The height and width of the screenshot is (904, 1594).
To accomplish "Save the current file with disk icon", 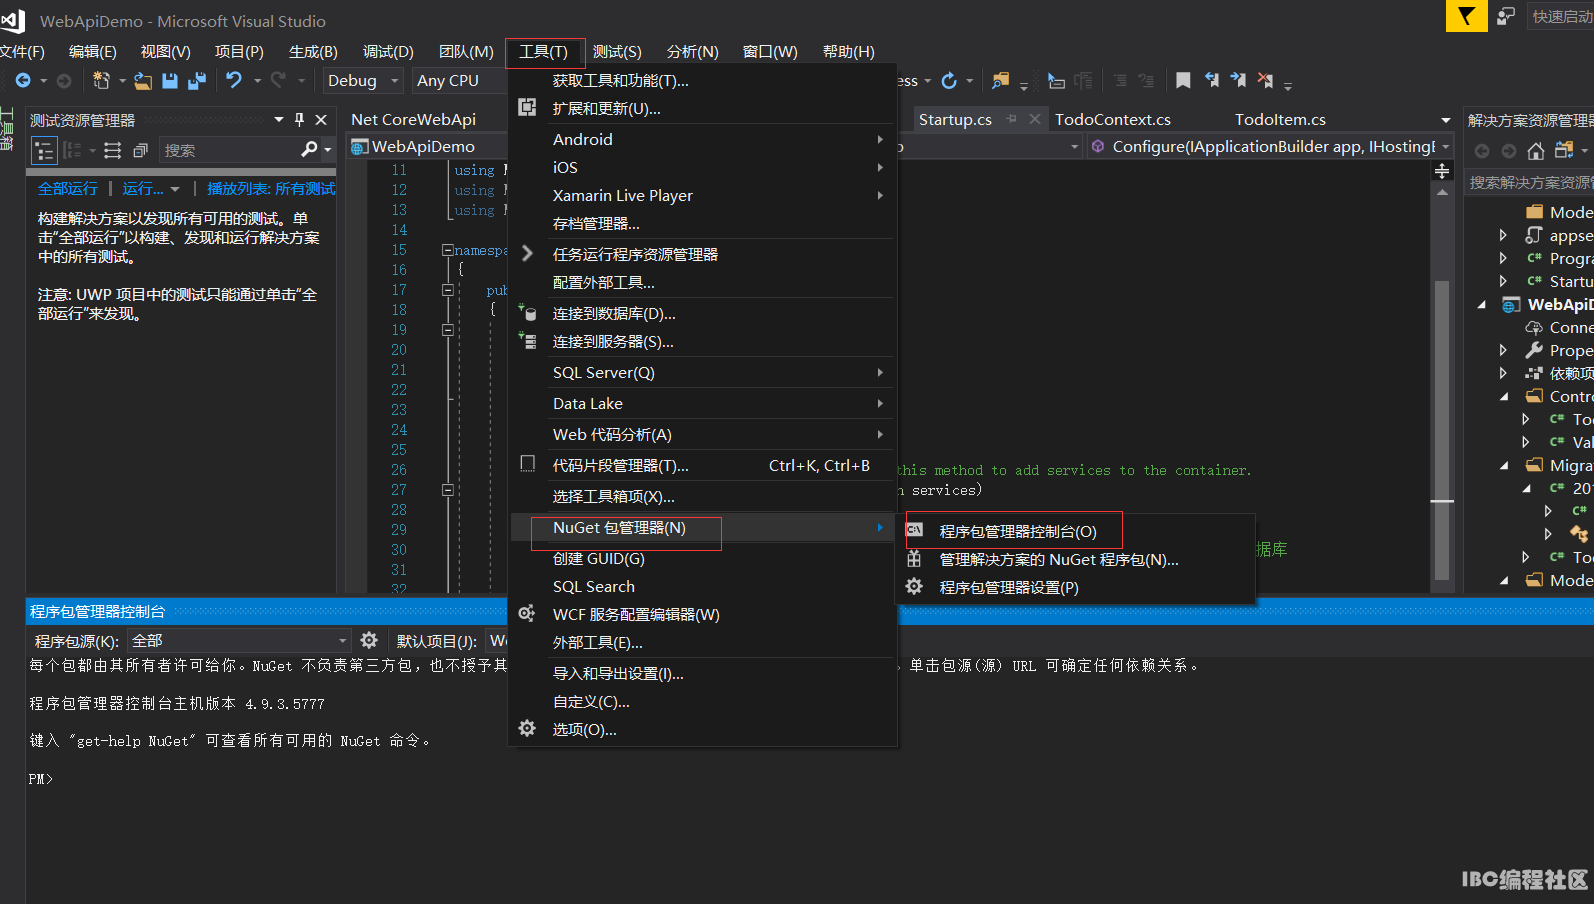I will pos(170,81).
